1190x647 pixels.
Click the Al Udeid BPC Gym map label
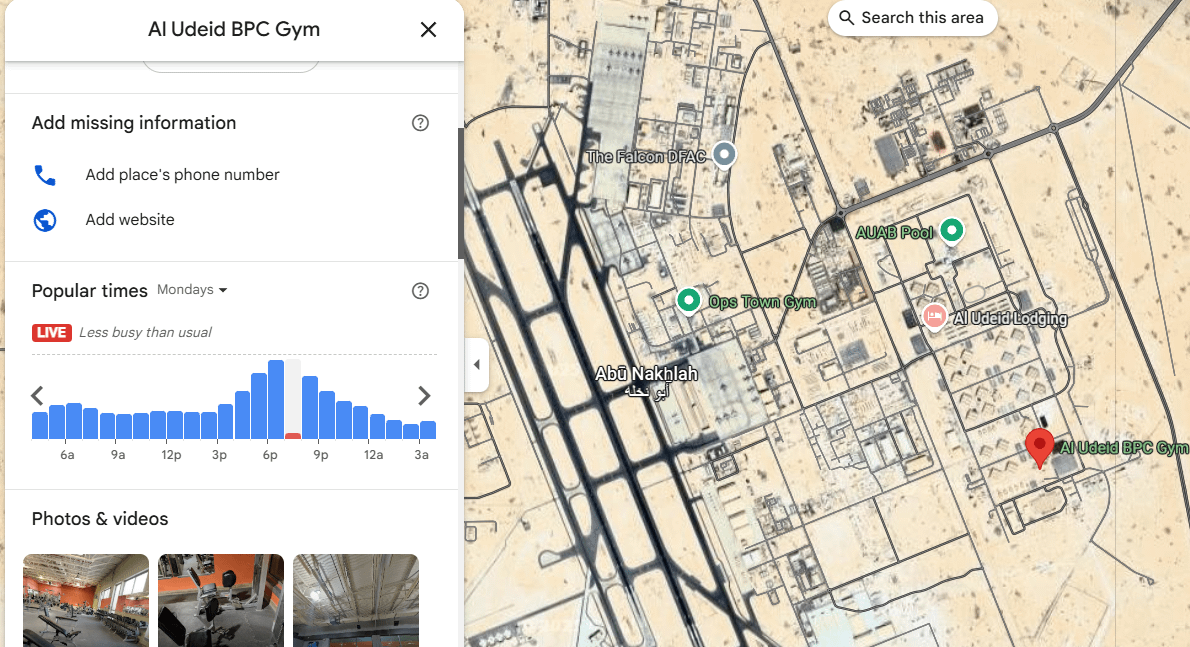coord(1123,448)
